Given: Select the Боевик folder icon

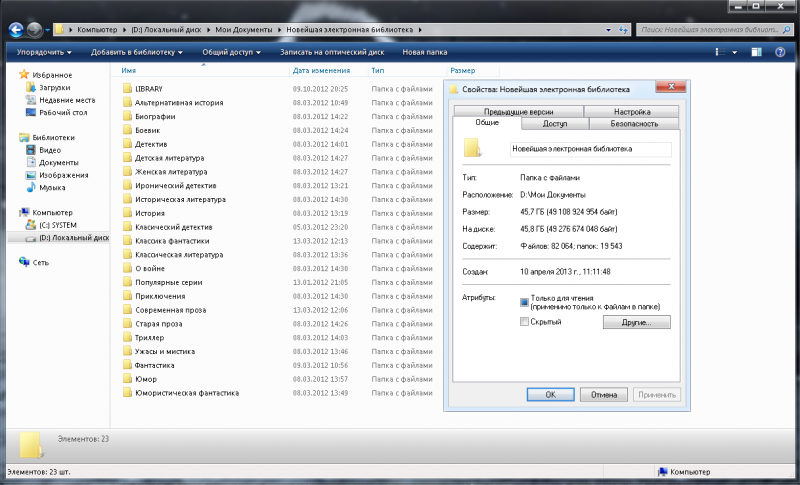Looking at the screenshot, I should 128,130.
